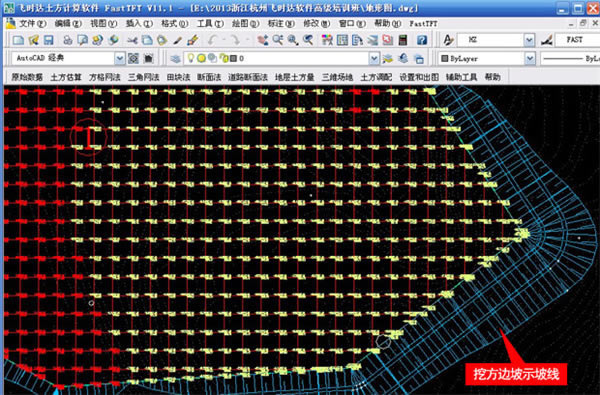Click the 土方调配 menu button

tap(376, 77)
